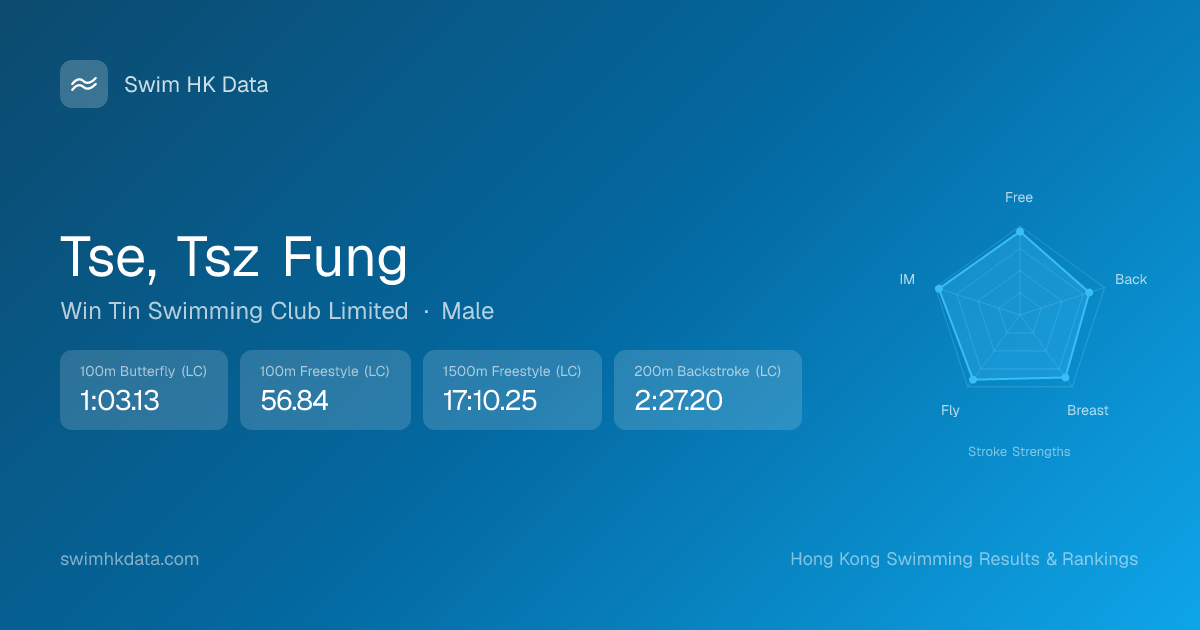
Task: Click the Back point on radar chart
Action: 1089,292
